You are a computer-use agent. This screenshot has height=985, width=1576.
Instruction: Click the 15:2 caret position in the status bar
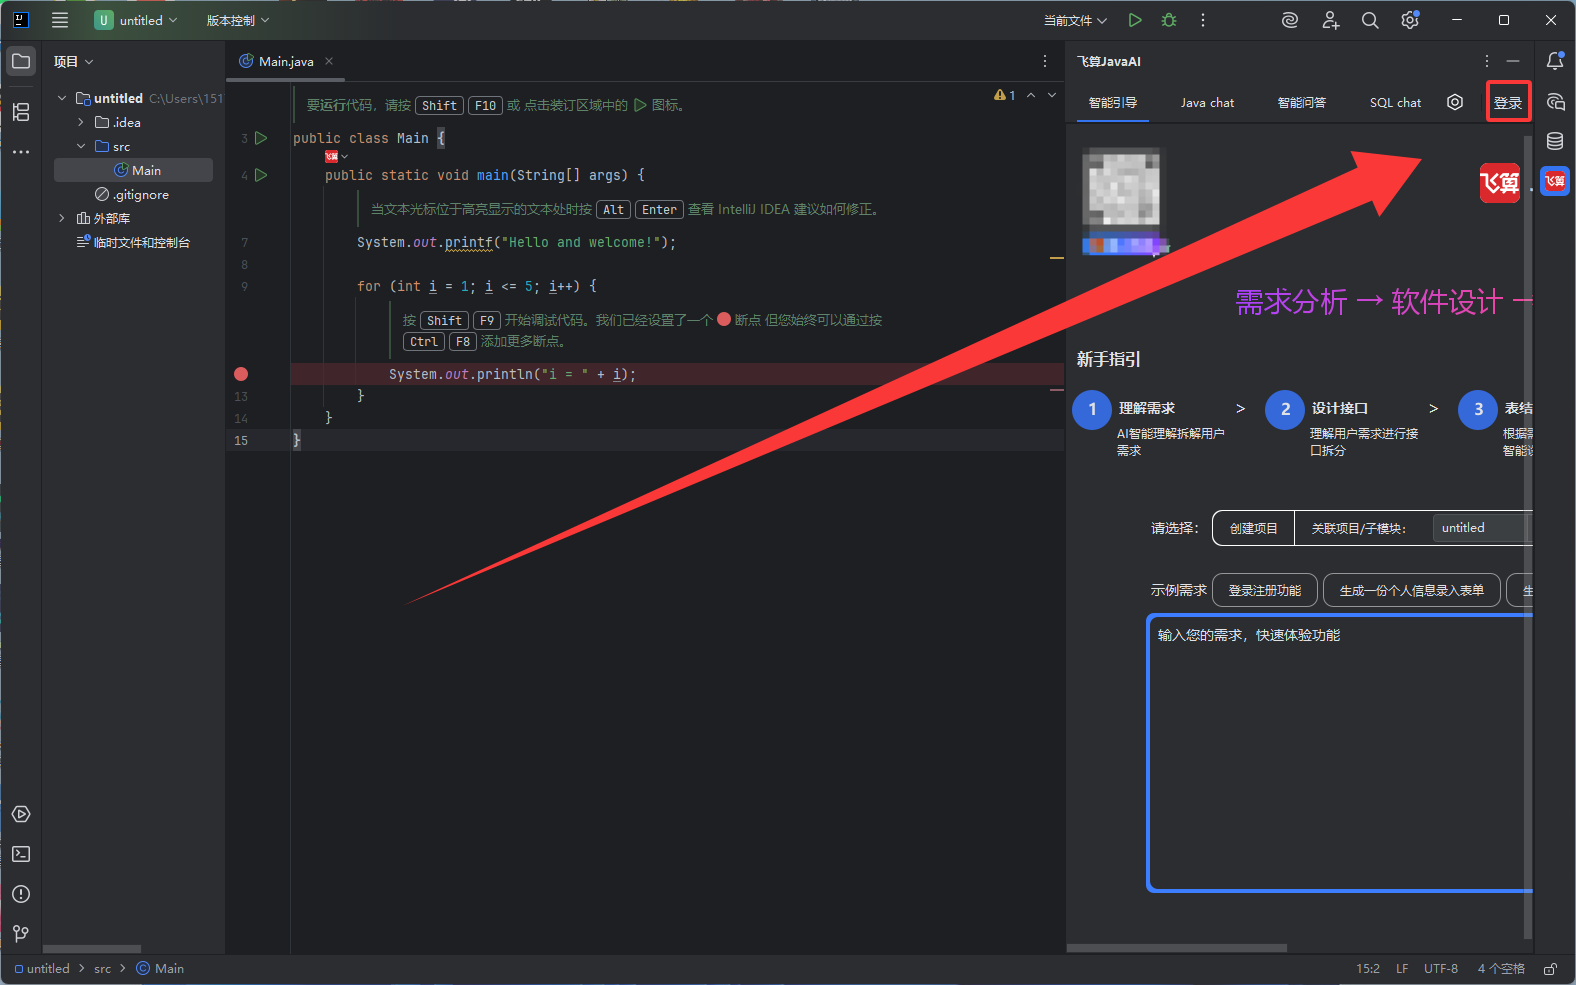[1368, 969]
